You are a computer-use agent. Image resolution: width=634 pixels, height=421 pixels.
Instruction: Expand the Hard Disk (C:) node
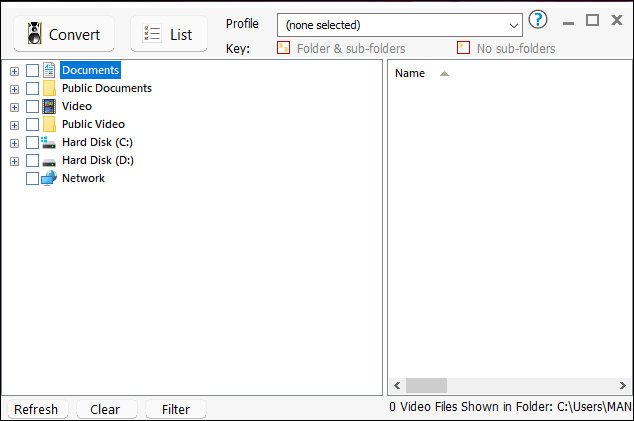pyautogui.click(x=15, y=143)
